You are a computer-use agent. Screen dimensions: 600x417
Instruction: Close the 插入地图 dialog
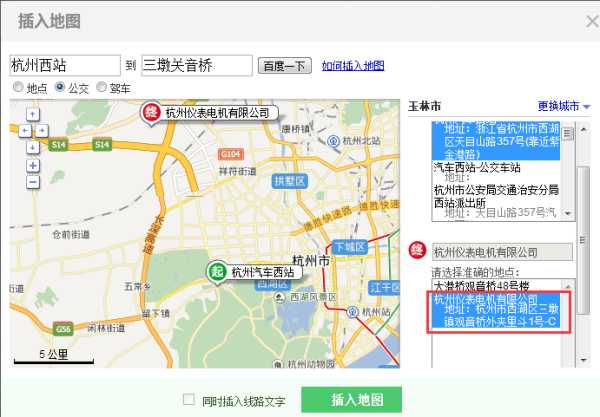coord(592,21)
